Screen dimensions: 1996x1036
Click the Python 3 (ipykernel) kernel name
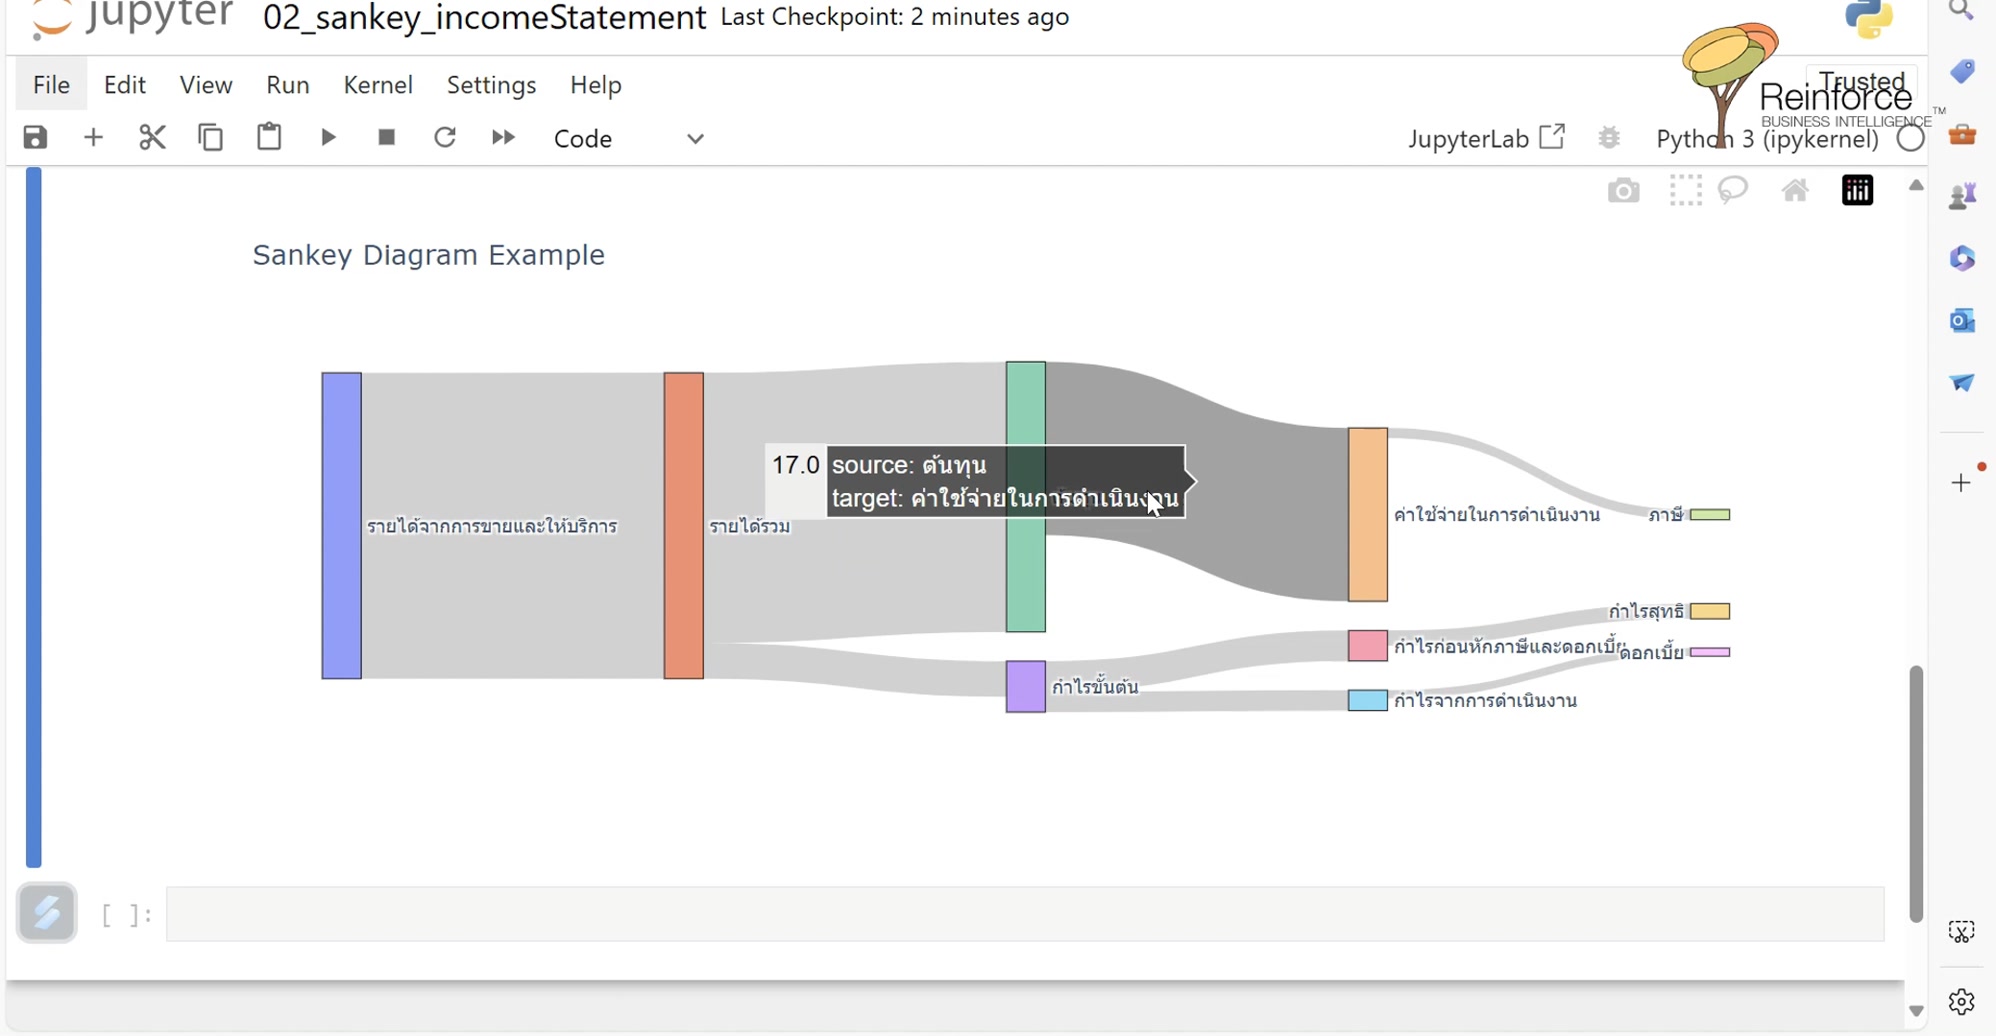coord(1767,139)
